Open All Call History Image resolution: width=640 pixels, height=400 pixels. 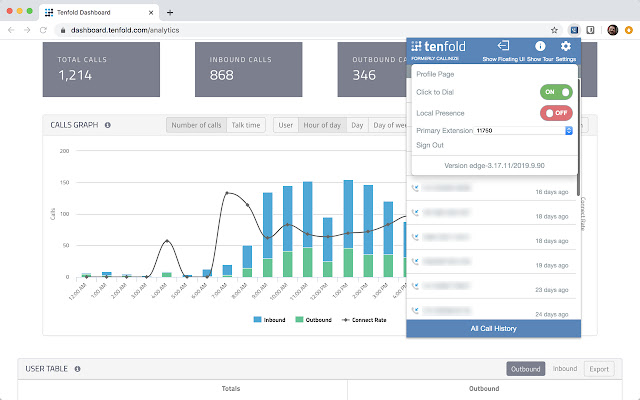pyautogui.click(x=493, y=328)
